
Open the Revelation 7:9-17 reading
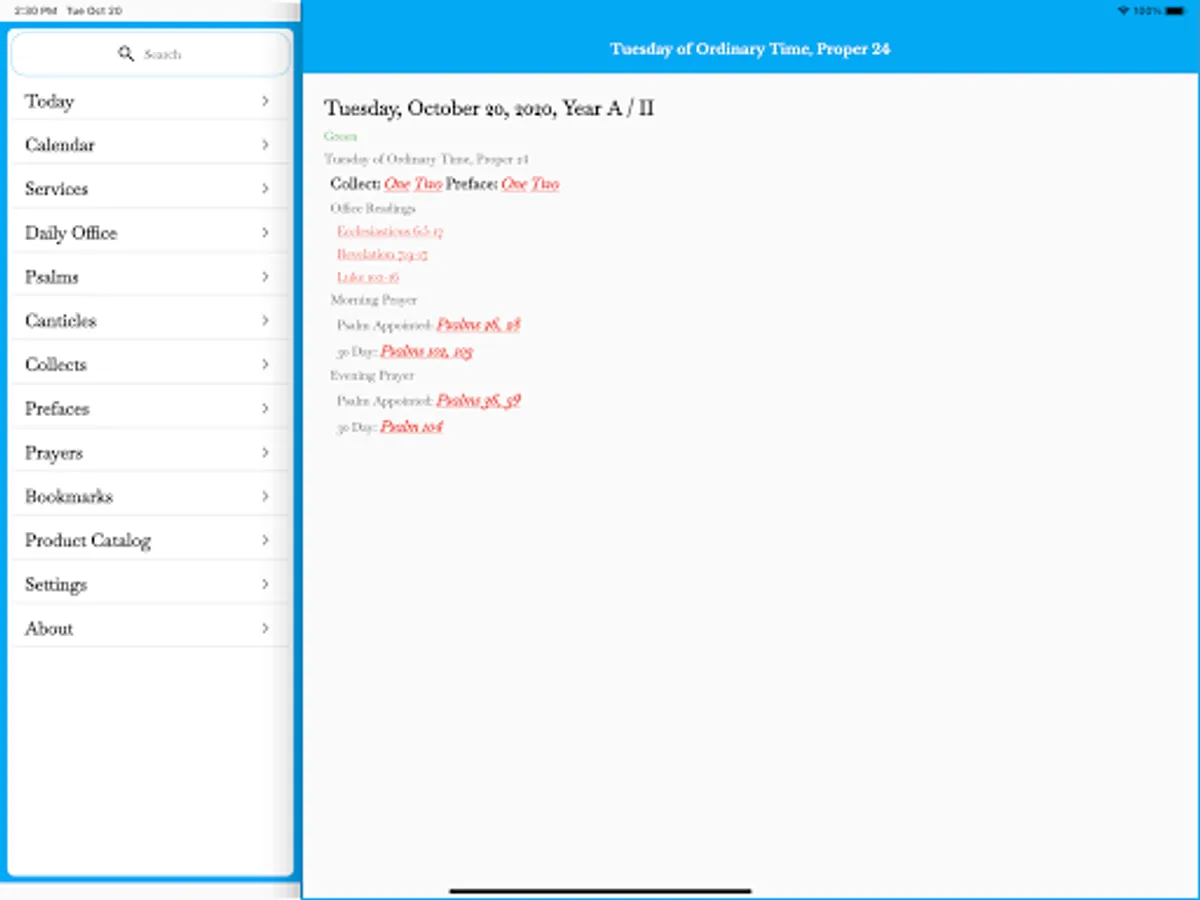(x=381, y=254)
